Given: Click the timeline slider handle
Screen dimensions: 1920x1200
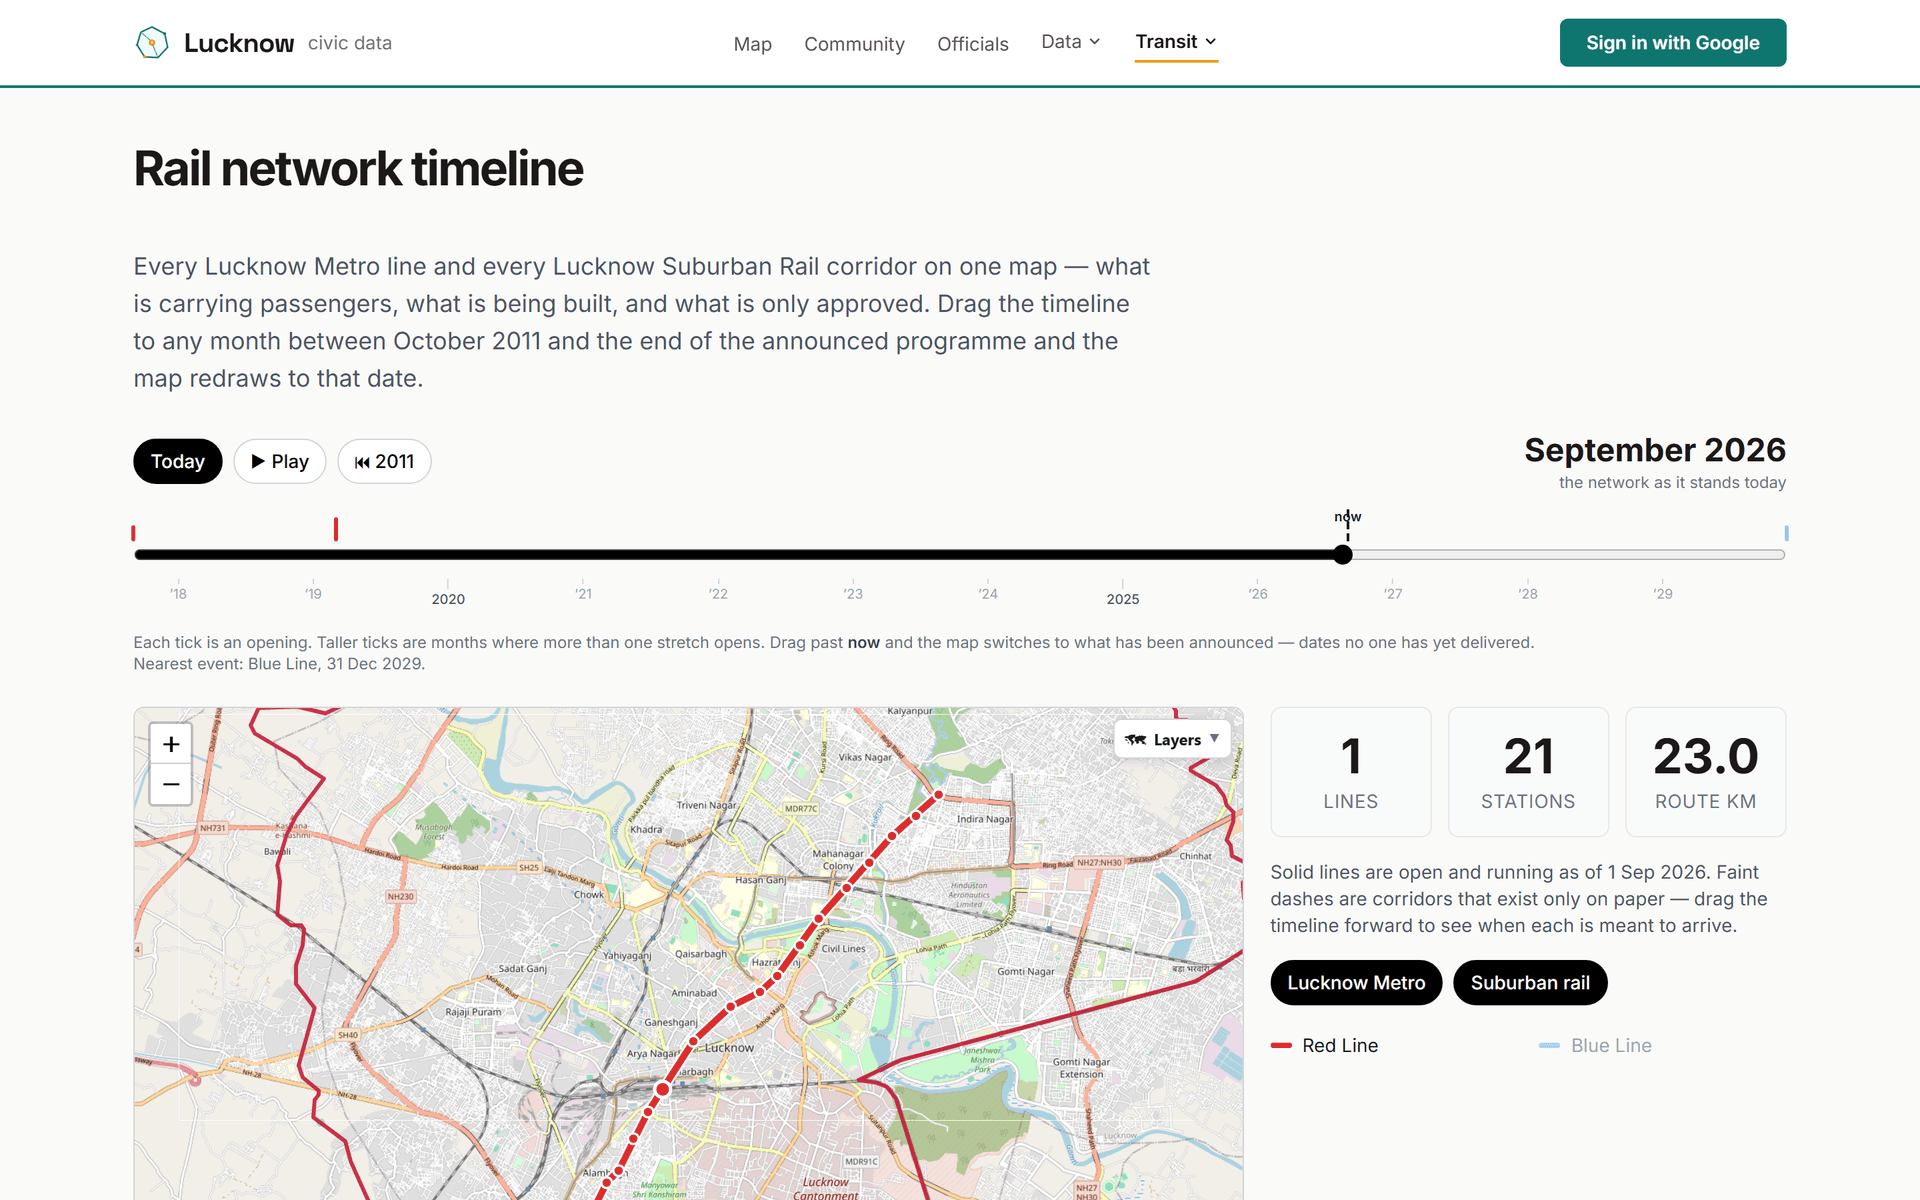Looking at the screenshot, I should pos(1343,555).
